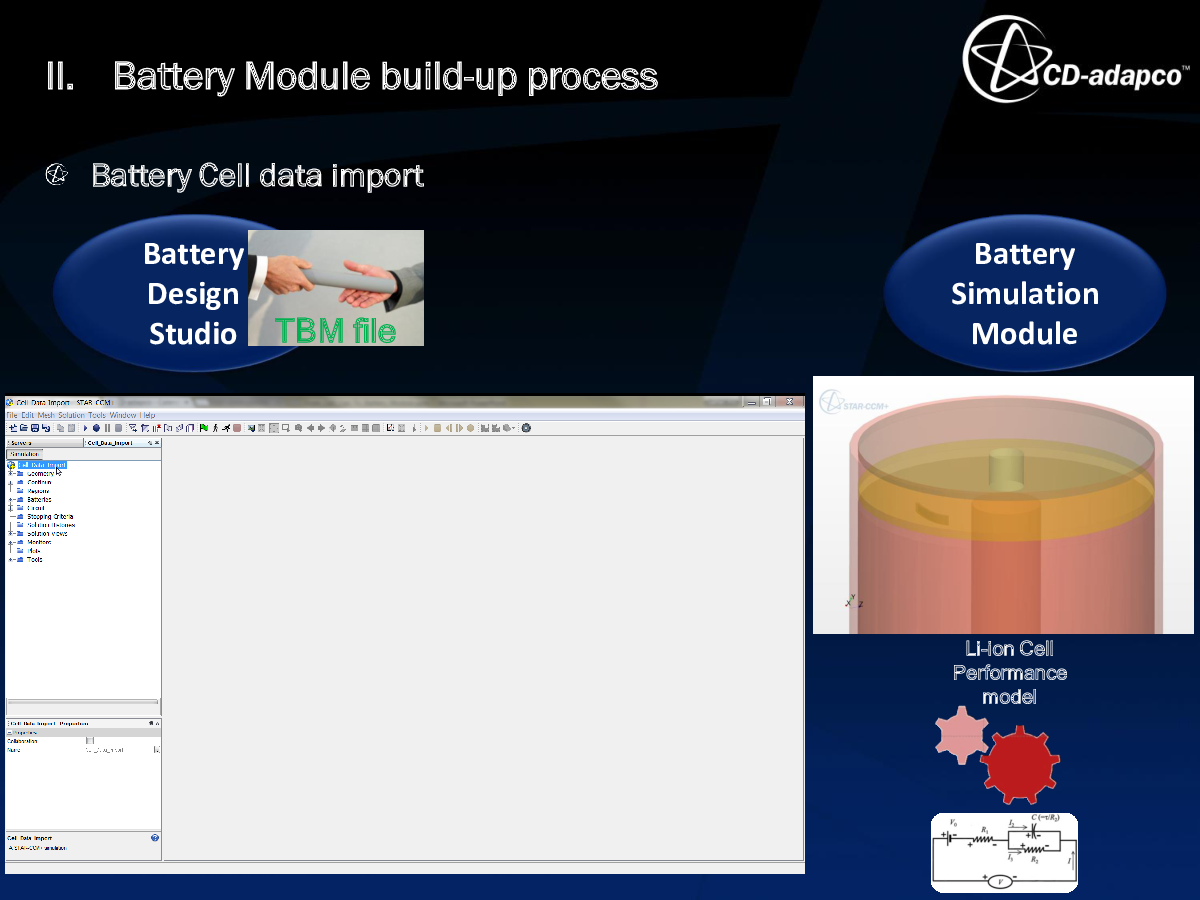Viewport: 1200px width, 900px height.
Task: Click the handshake TBM file image
Action: (336, 288)
